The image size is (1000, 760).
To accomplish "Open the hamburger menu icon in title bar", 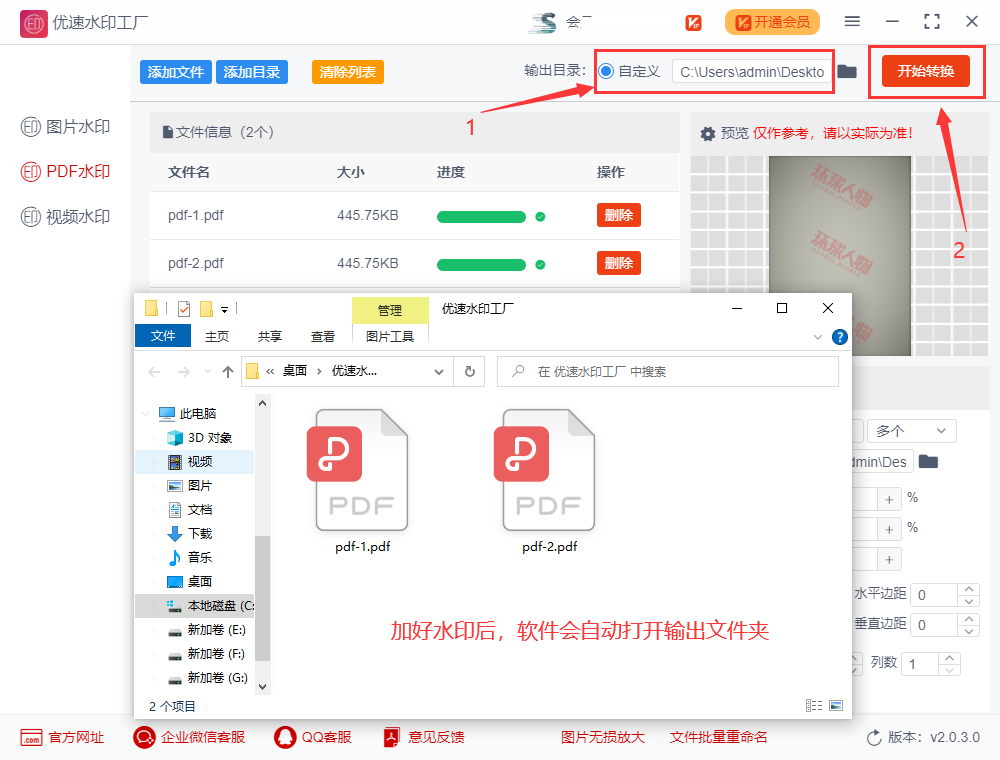I will coord(852,22).
